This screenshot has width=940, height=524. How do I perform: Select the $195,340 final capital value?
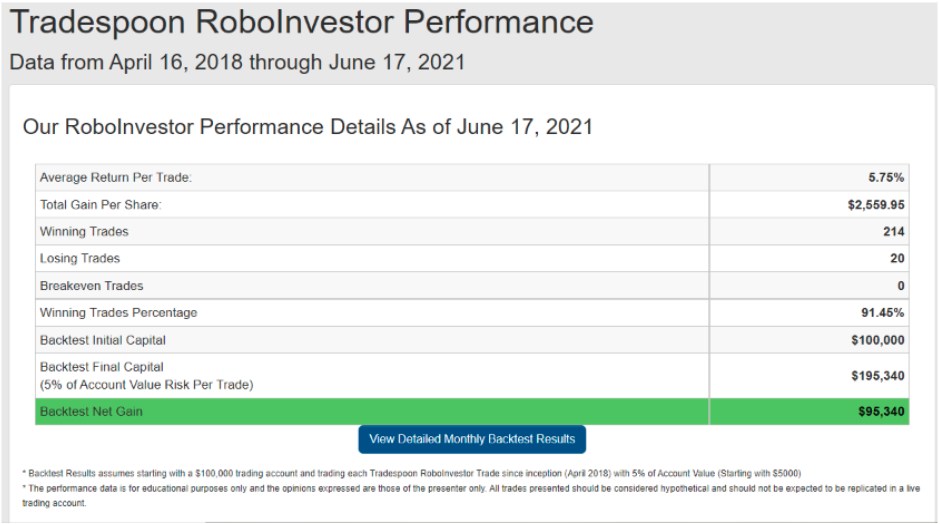[x=878, y=376]
